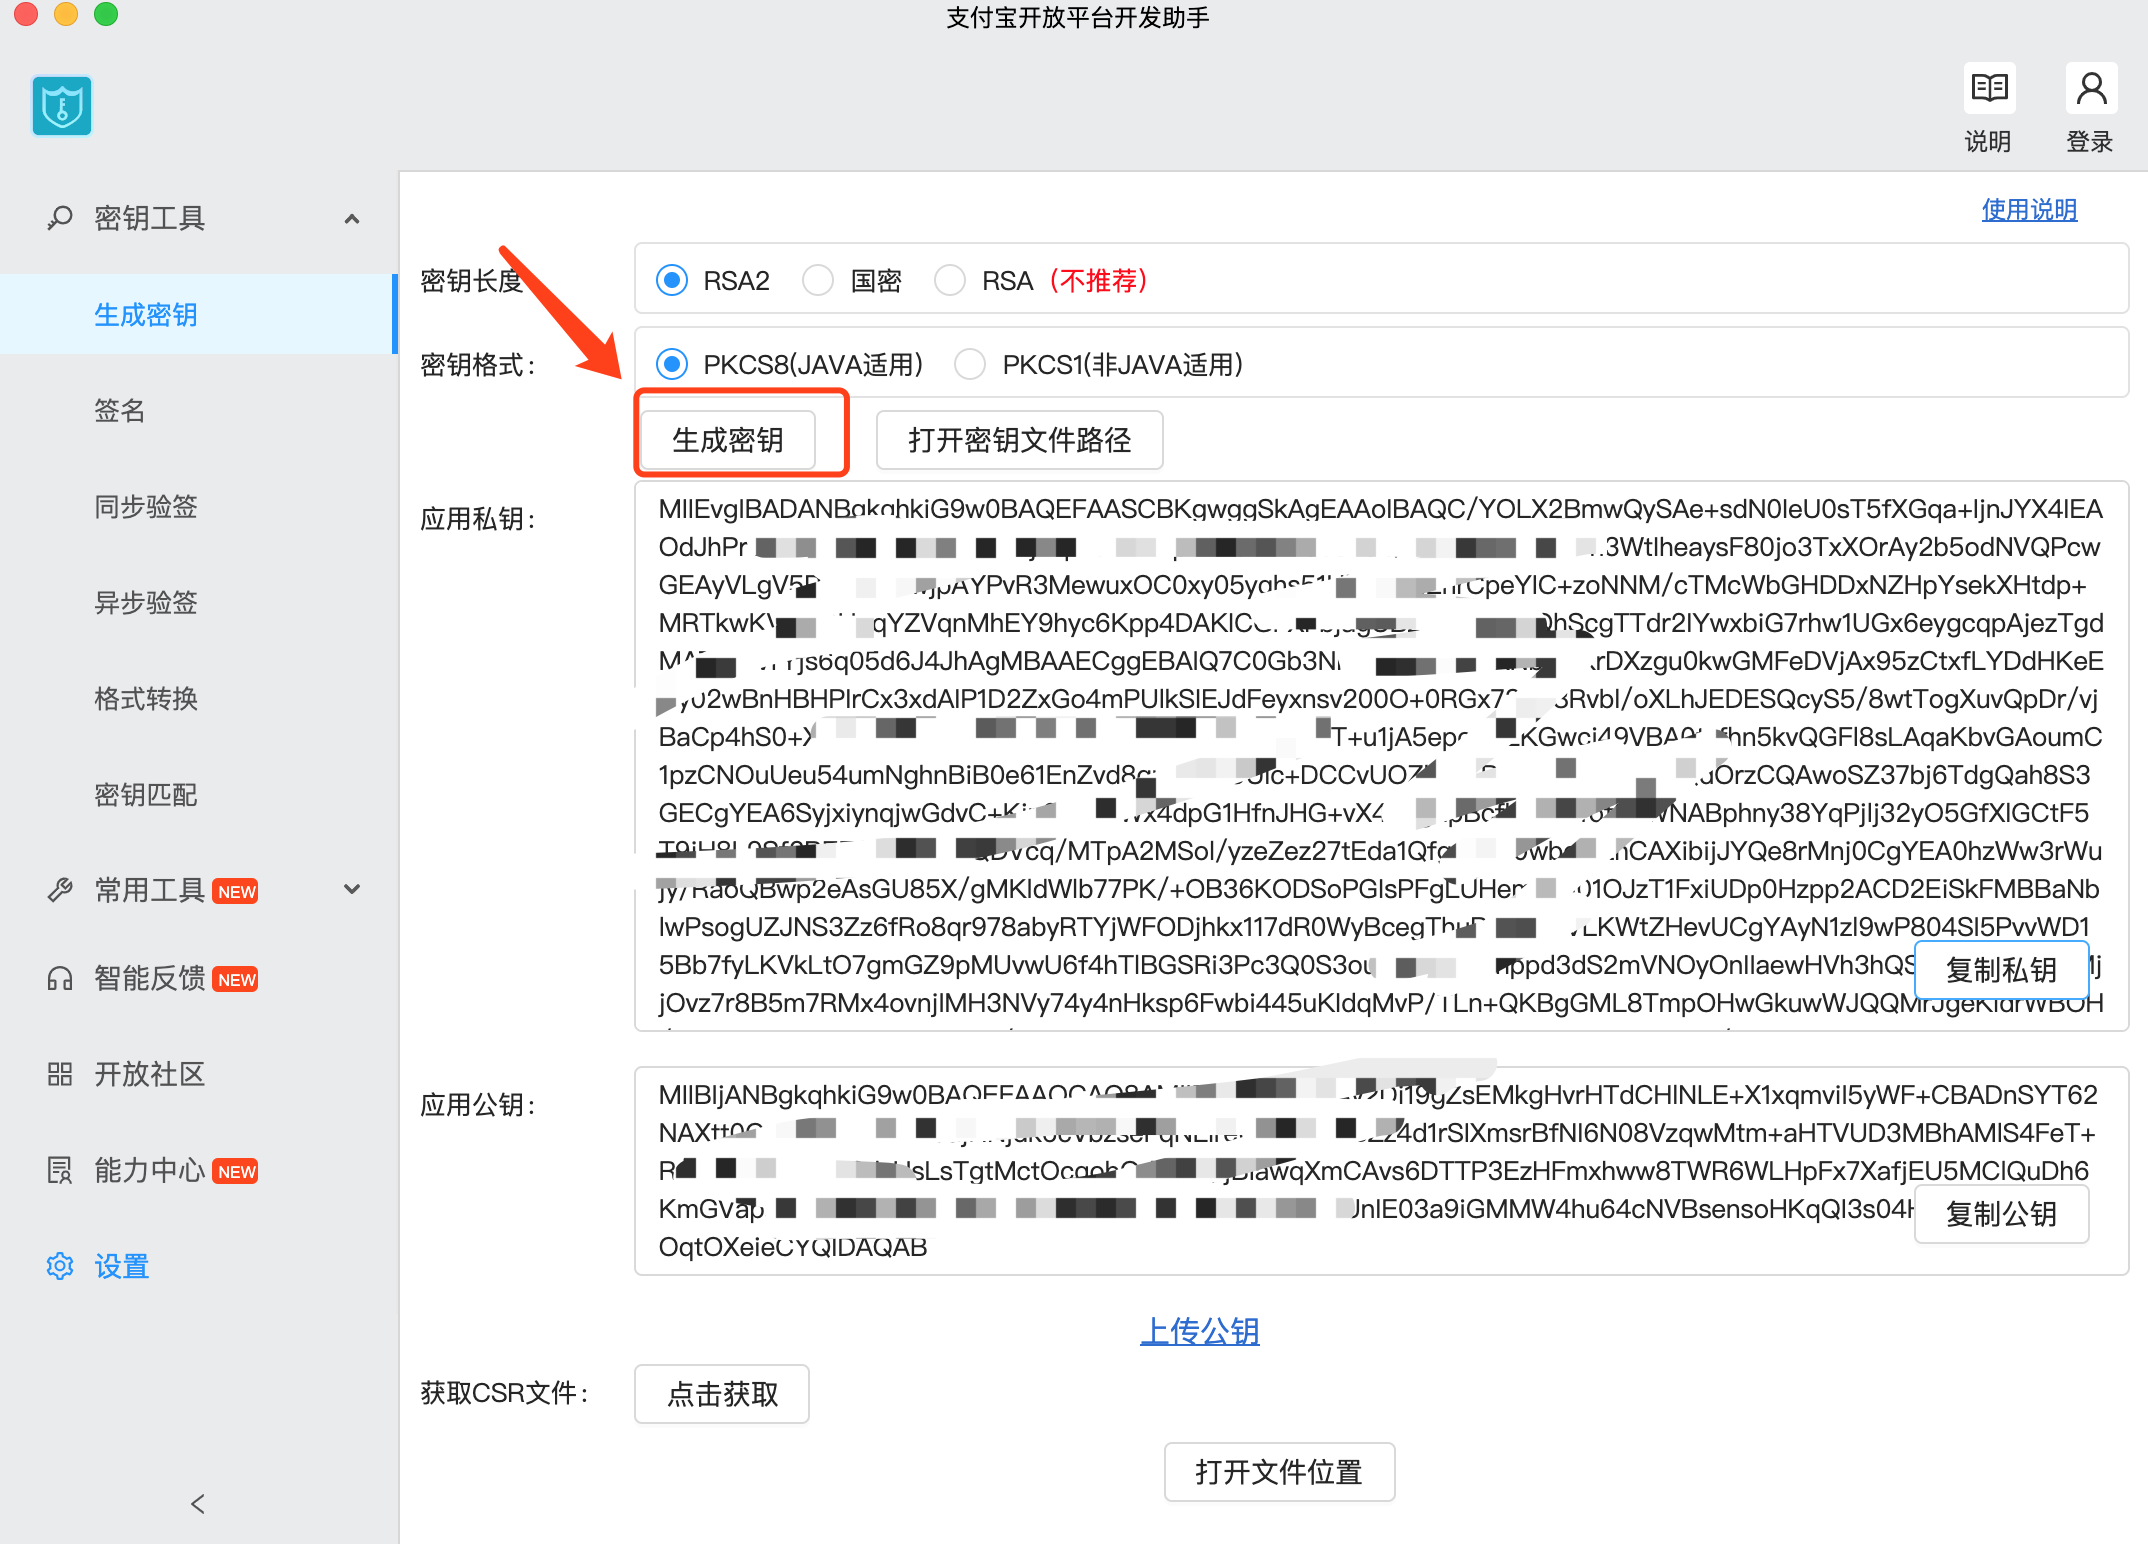This screenshot has height=1544, width=2148.
Task: Click the 生成密钥 button
Action: point(728,440)
